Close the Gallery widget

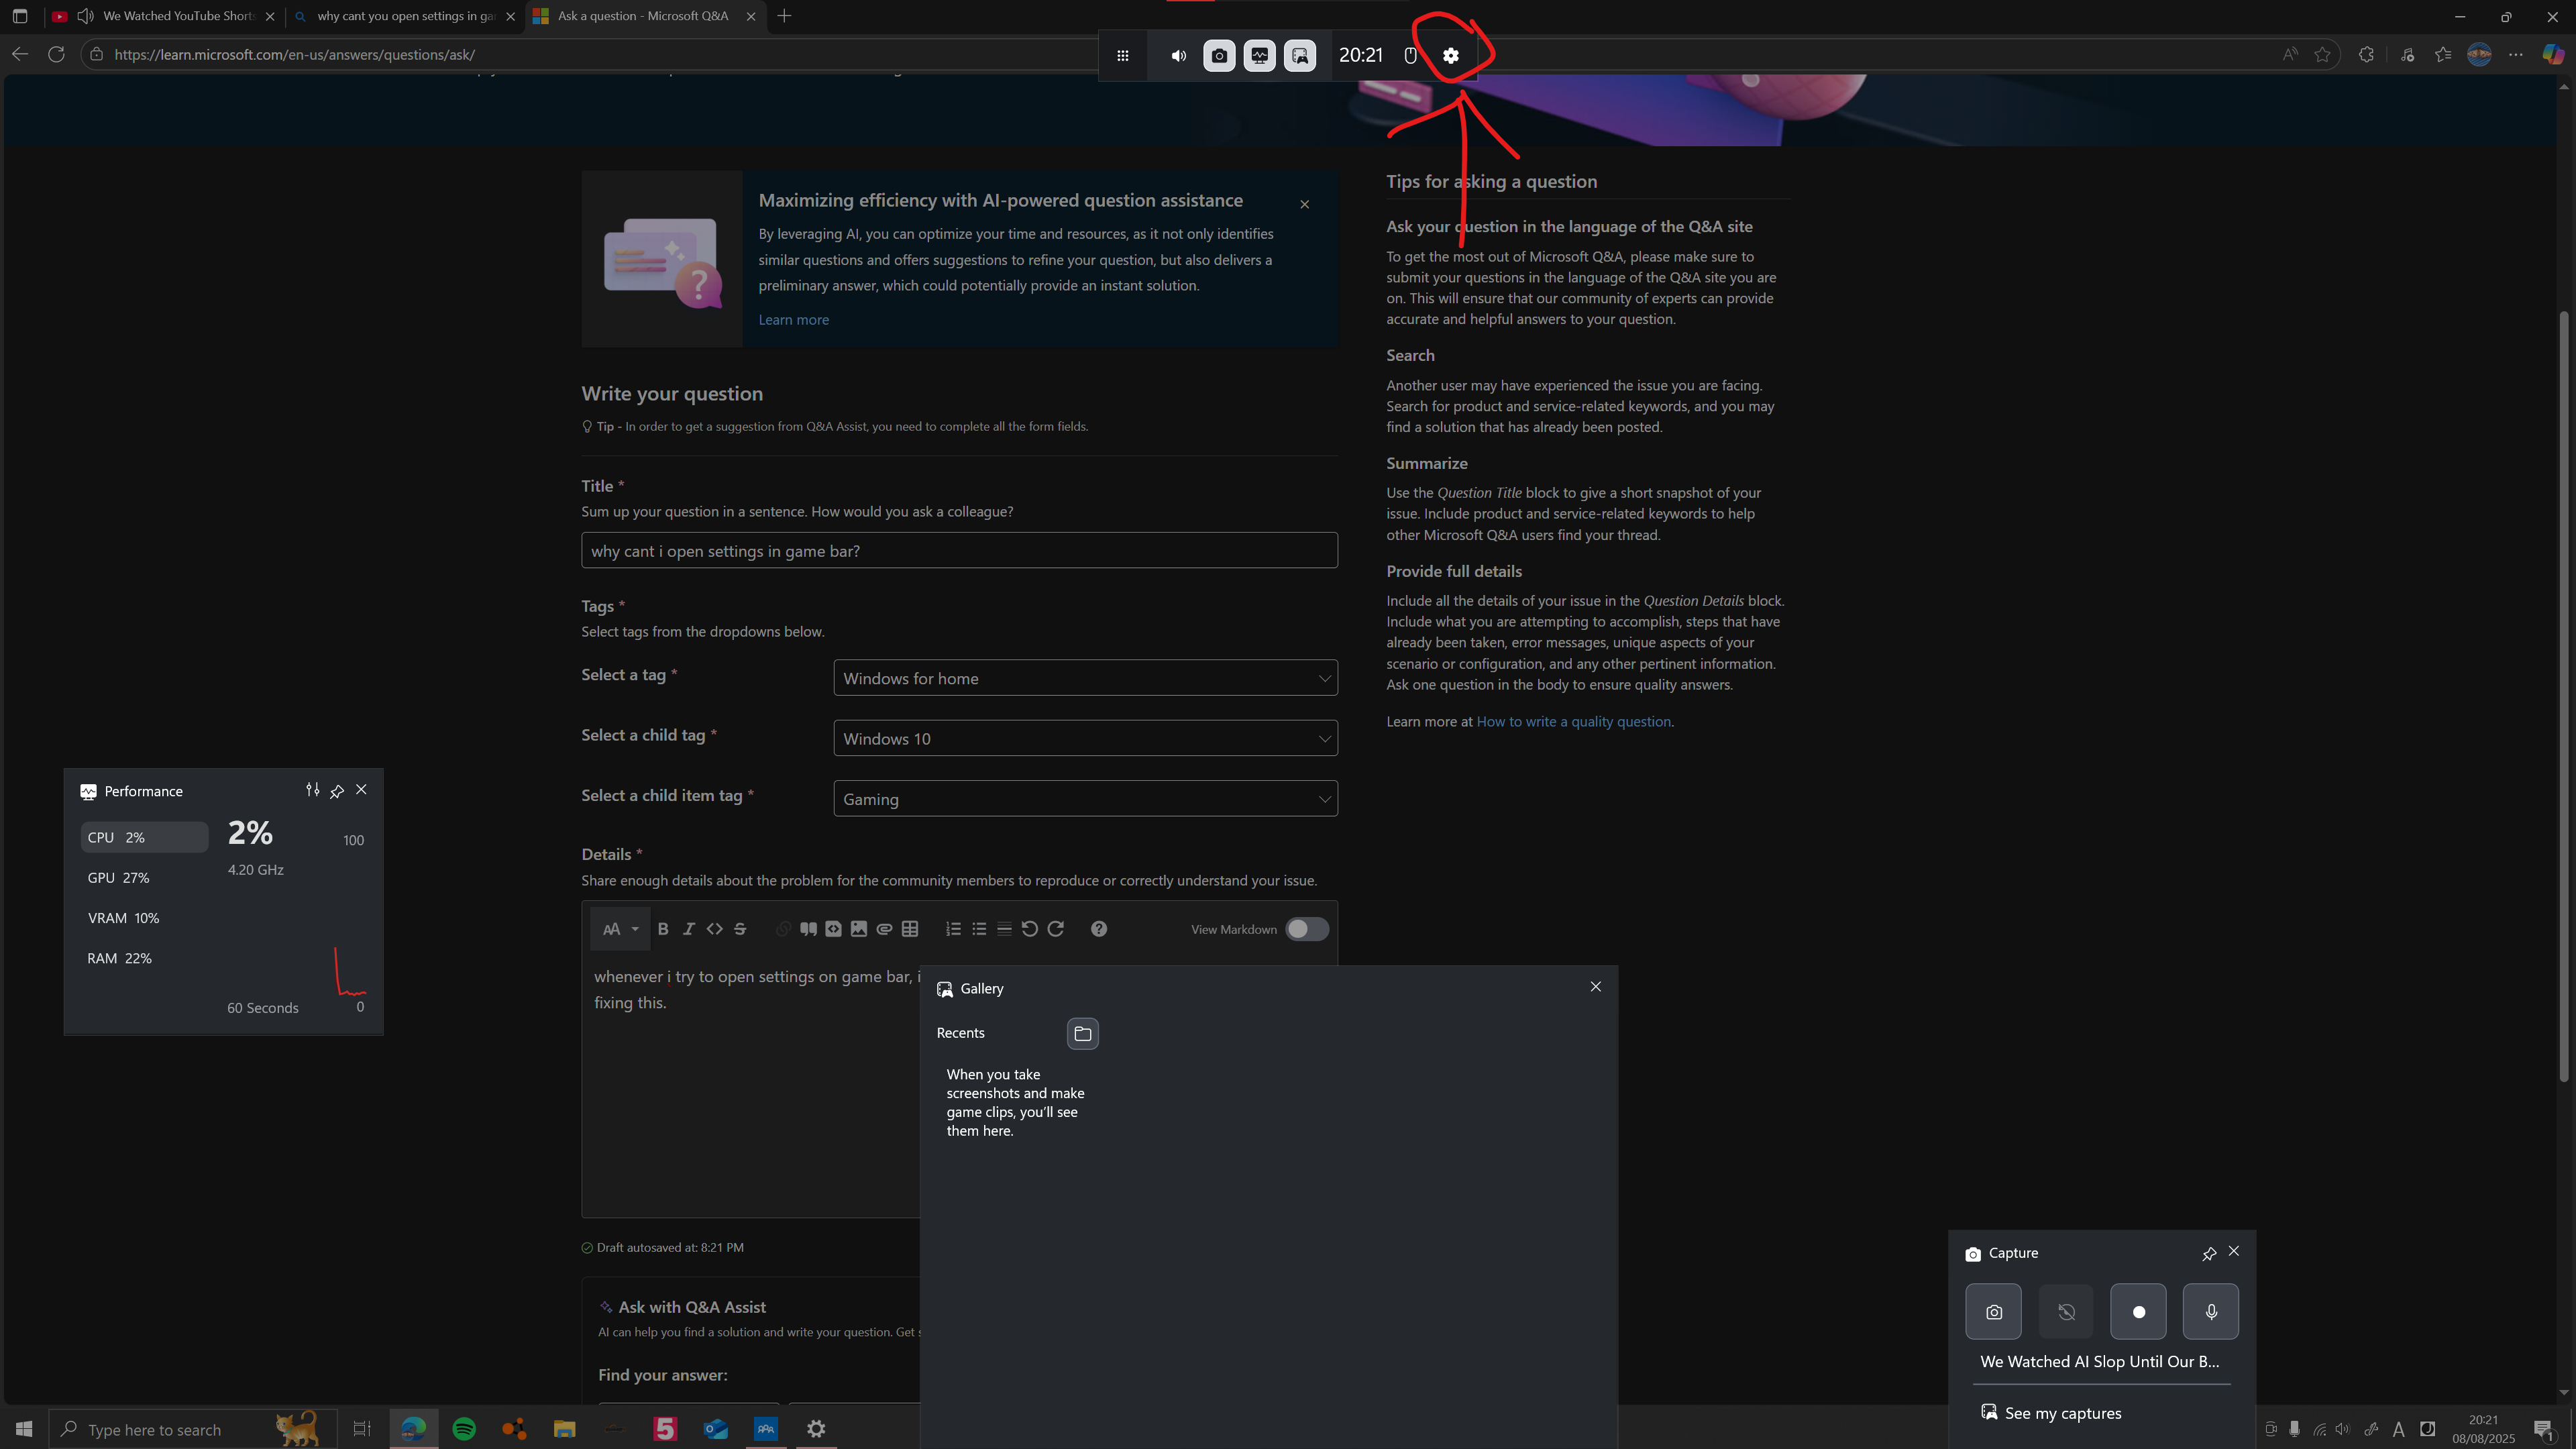tap(1595, 987)
